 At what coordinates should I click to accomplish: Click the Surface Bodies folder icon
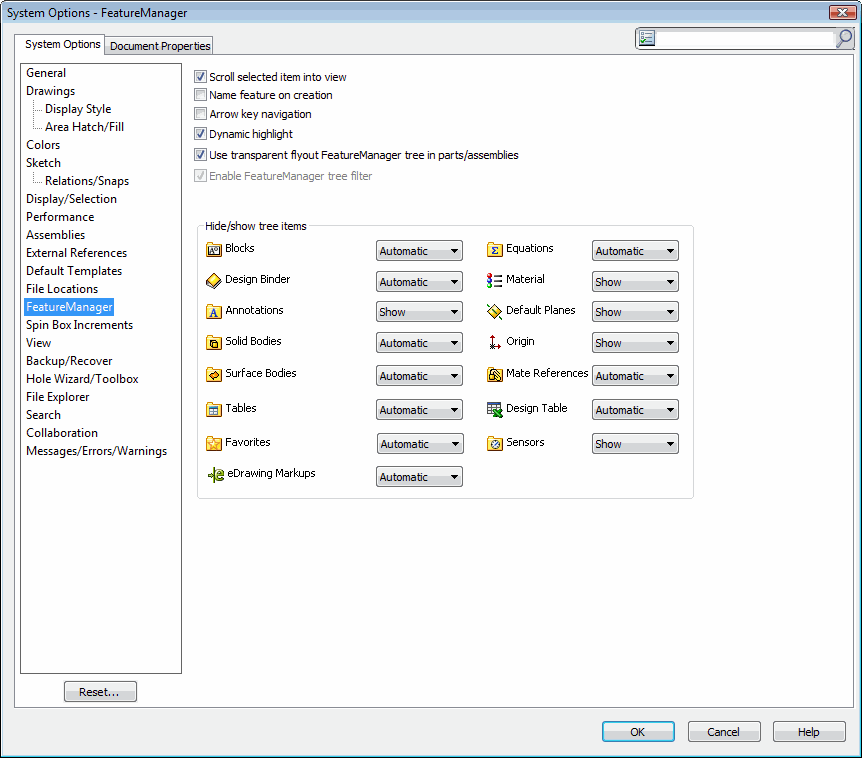tap(213, 374)
